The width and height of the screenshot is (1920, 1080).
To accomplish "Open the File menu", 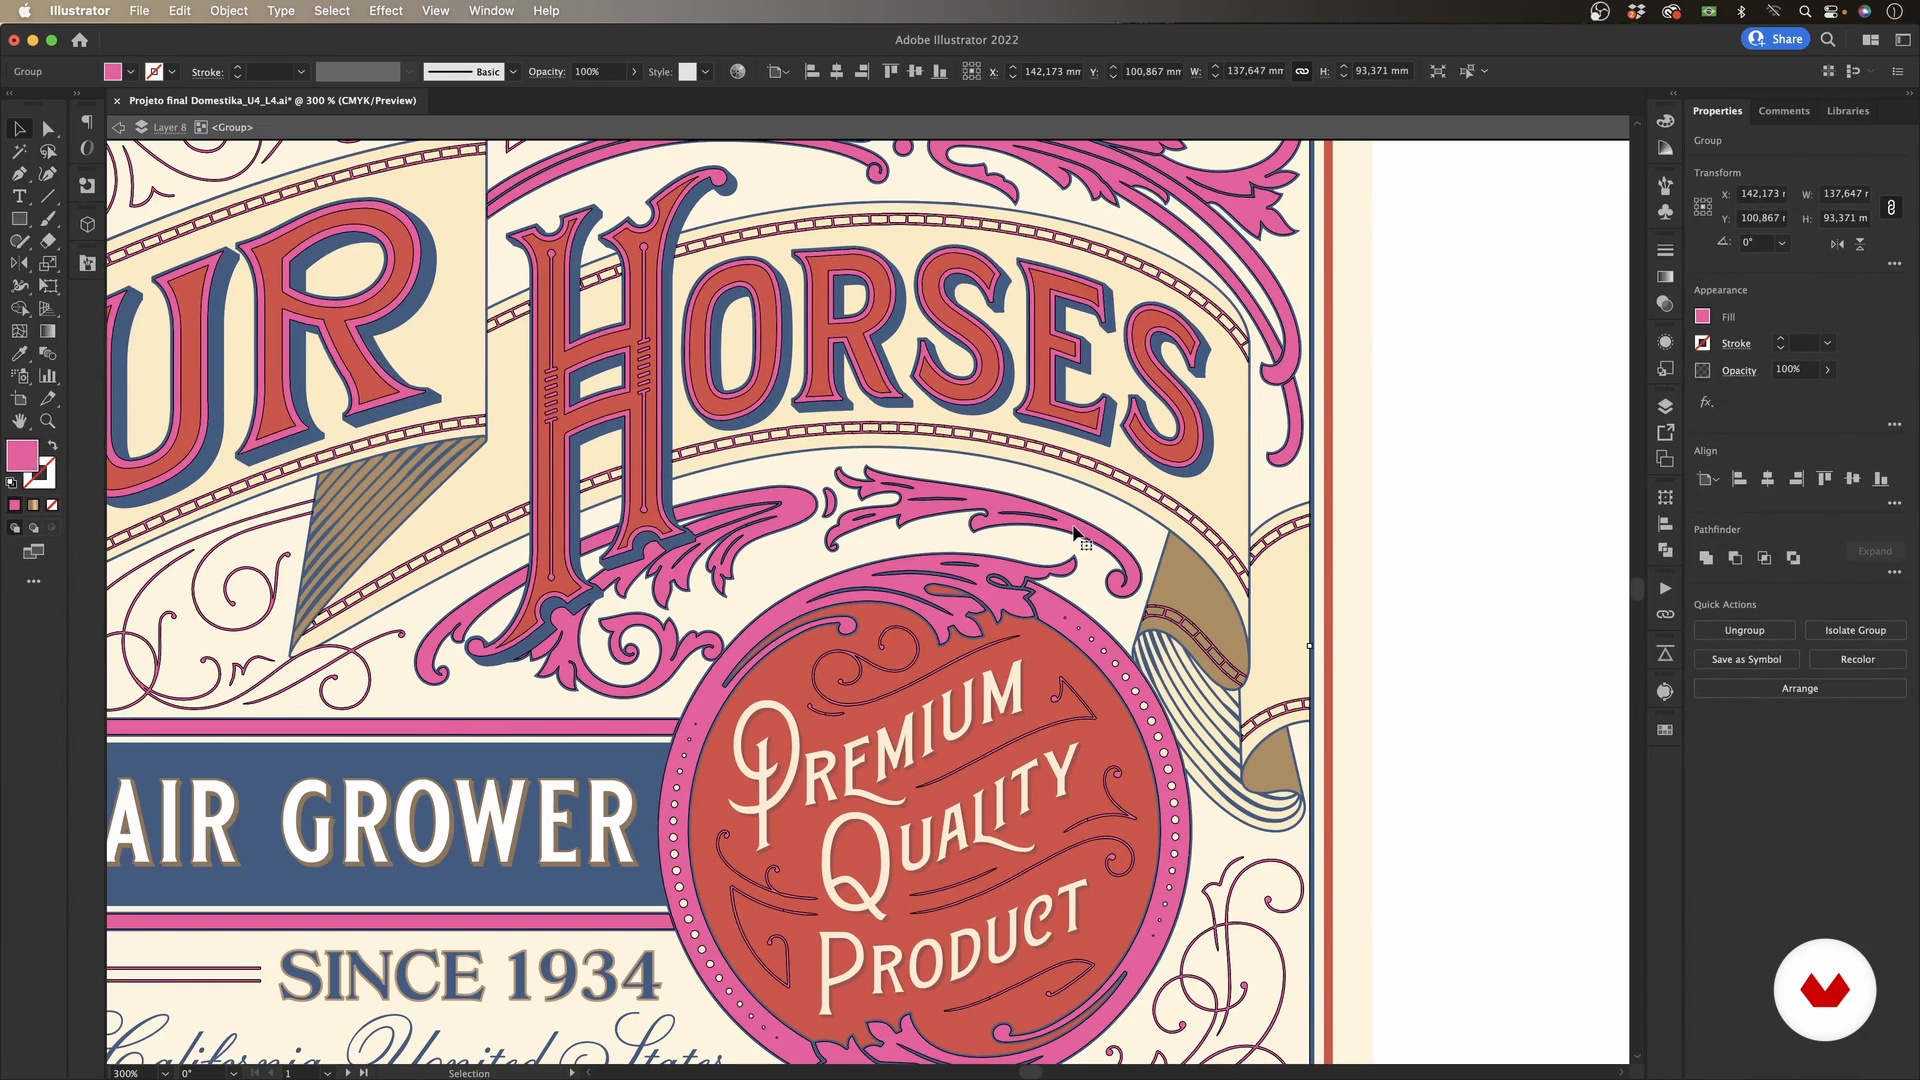I will (139, 11).
